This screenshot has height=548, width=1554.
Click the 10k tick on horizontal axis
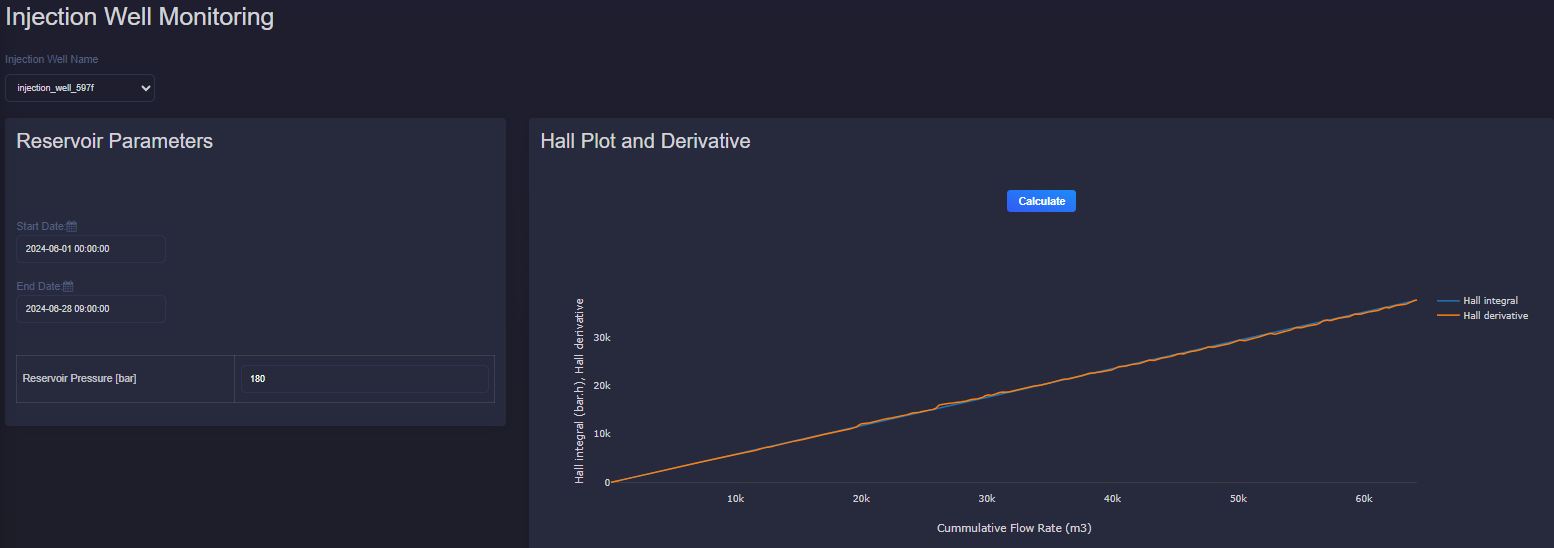point(736,498)
